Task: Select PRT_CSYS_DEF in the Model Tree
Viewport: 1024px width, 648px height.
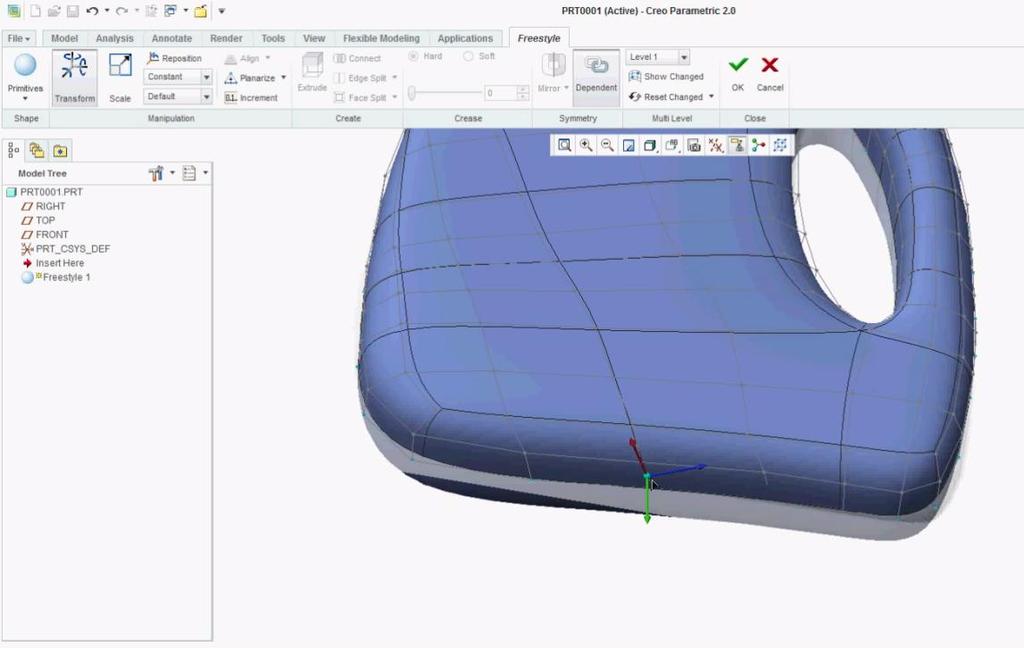Action: point(66,249)
